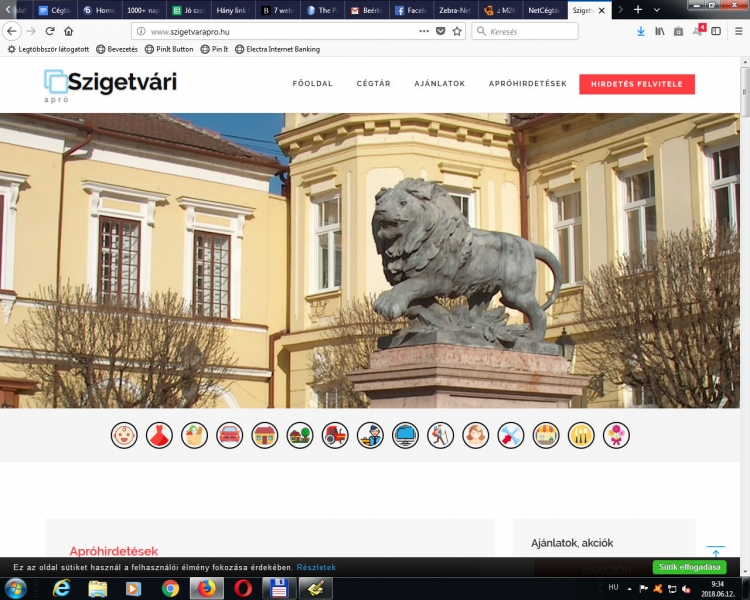Show site information icon in address bar
Viewport: 750px width, 600px height.
141,31
